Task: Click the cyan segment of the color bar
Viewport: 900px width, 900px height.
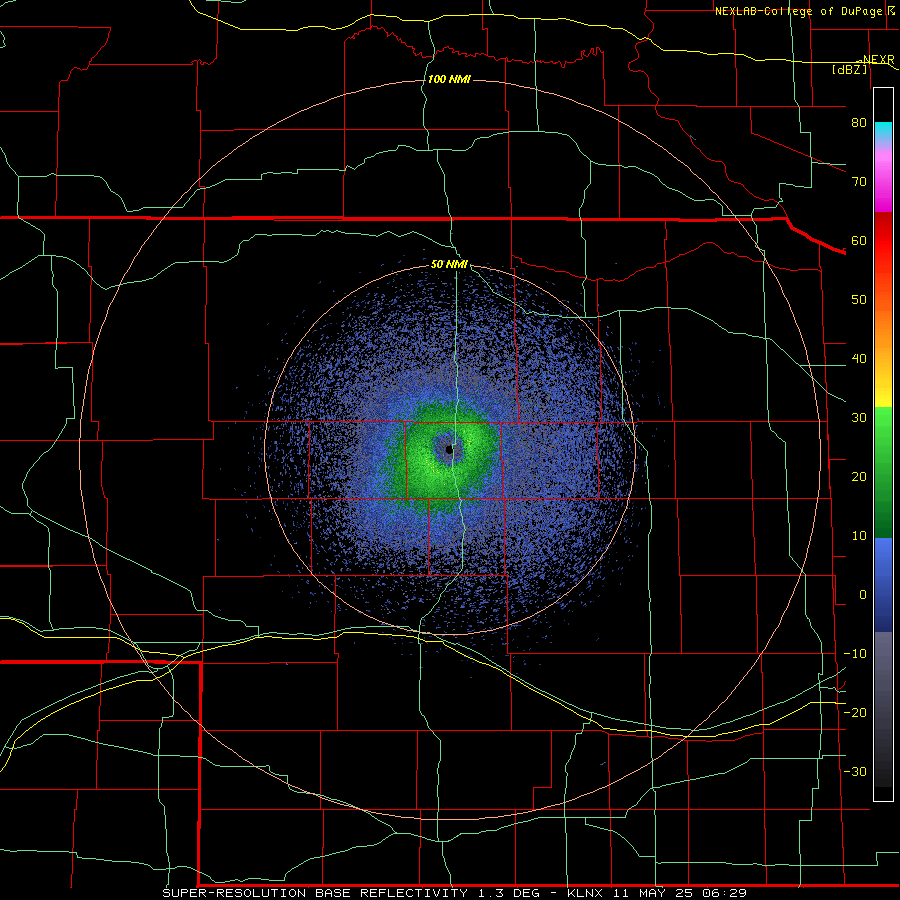Action: tap(883, 131)
